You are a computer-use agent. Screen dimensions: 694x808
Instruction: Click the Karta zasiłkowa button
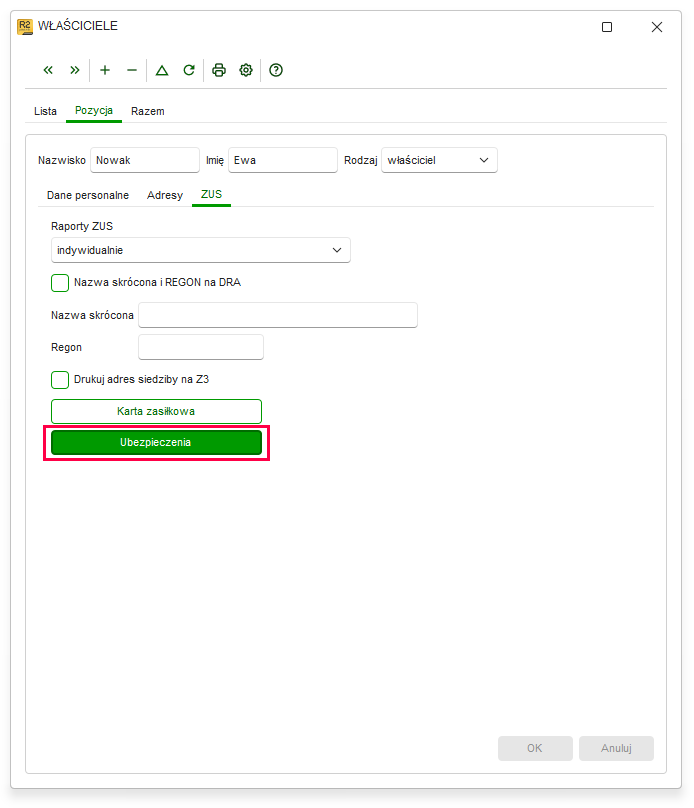(x=156, y=411)
